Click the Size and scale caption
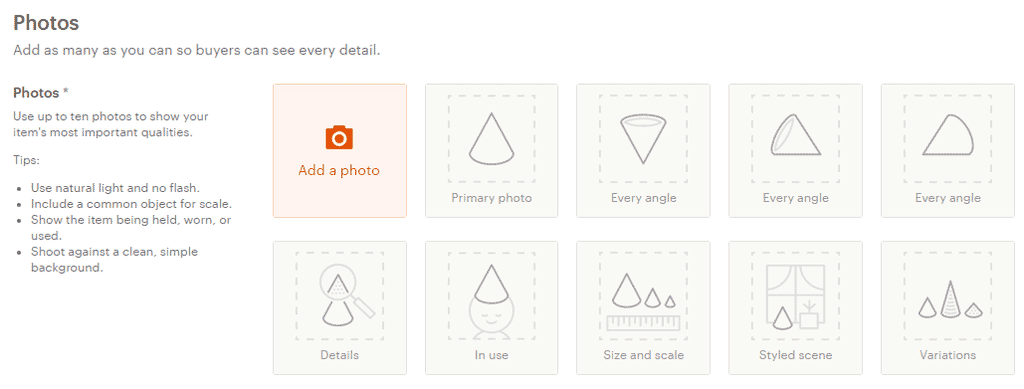Viewport: 1024px width, 389px height. point(643,355)
